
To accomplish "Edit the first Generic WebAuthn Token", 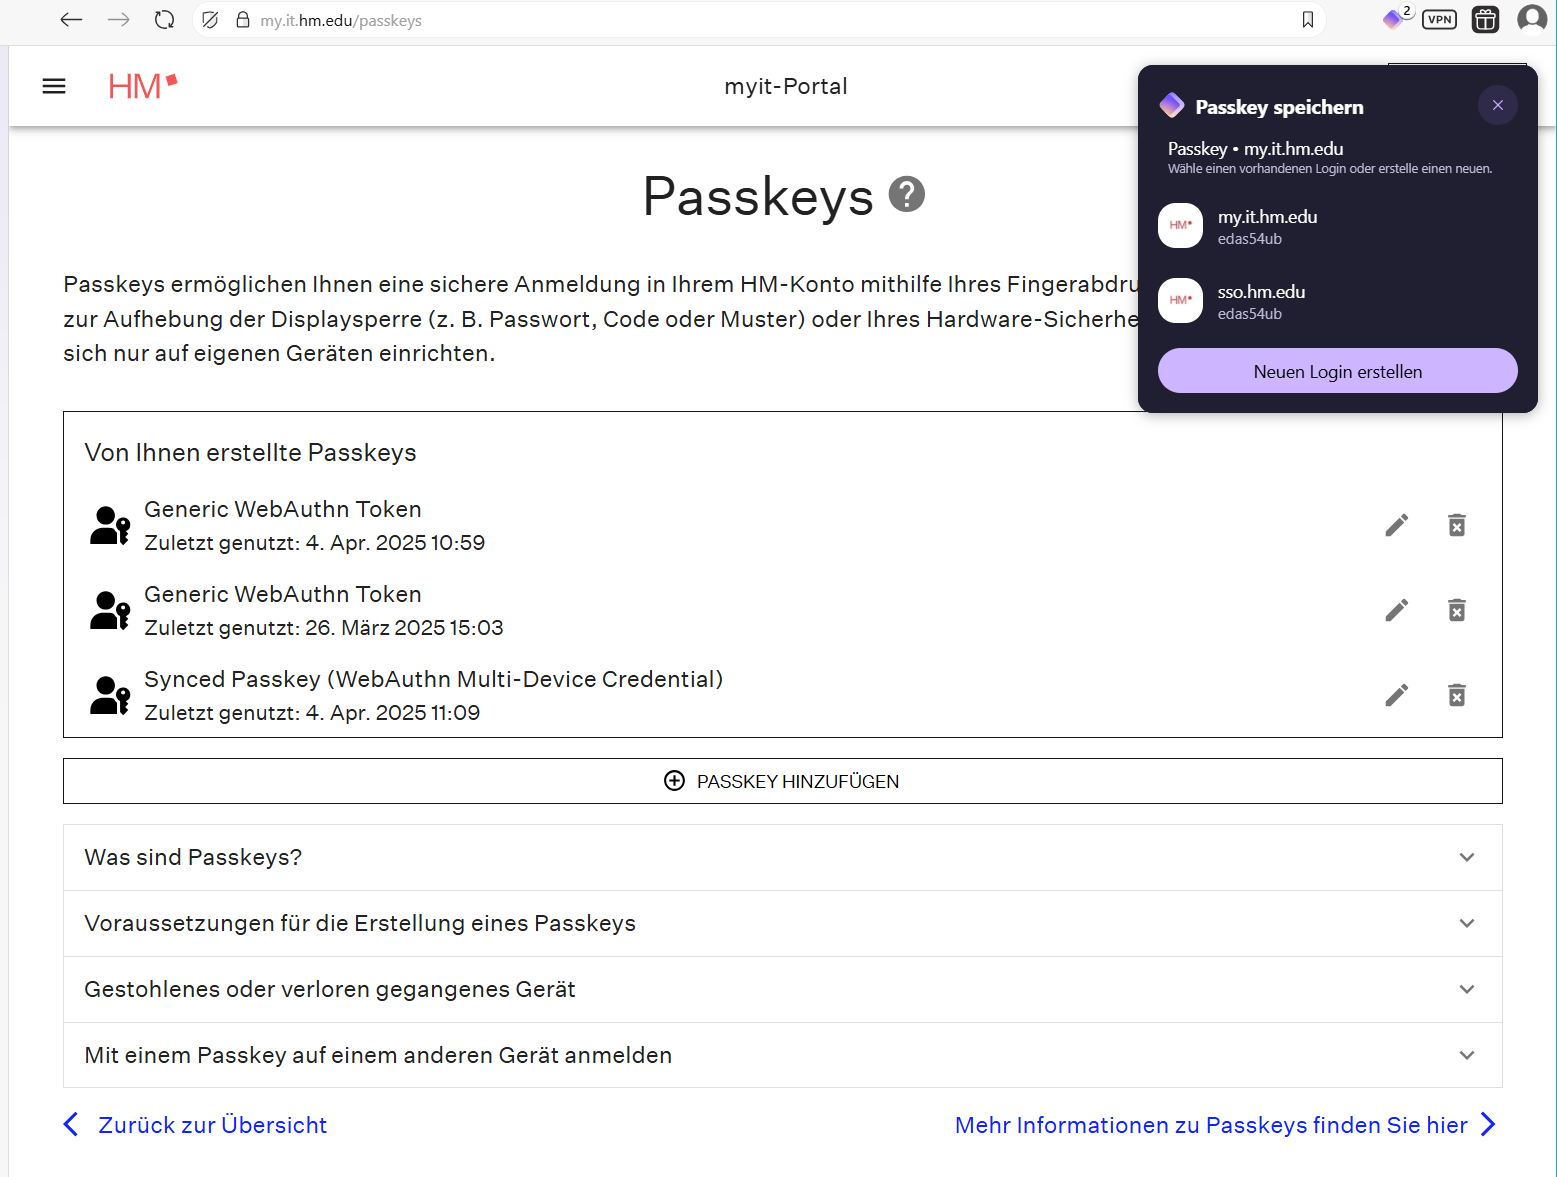I will click(1397, 525).
